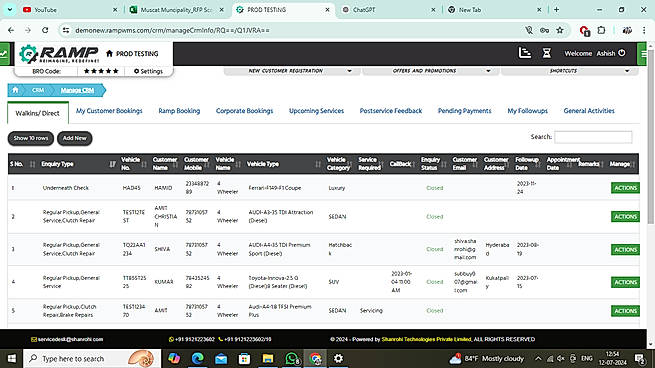Open password manager key icon
This screenshot has width=655, height=368.
(544, 30)
